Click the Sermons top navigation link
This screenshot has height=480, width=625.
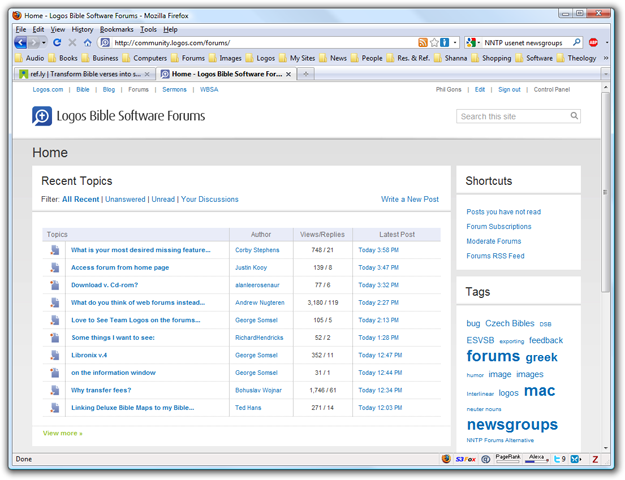point(174,90)
